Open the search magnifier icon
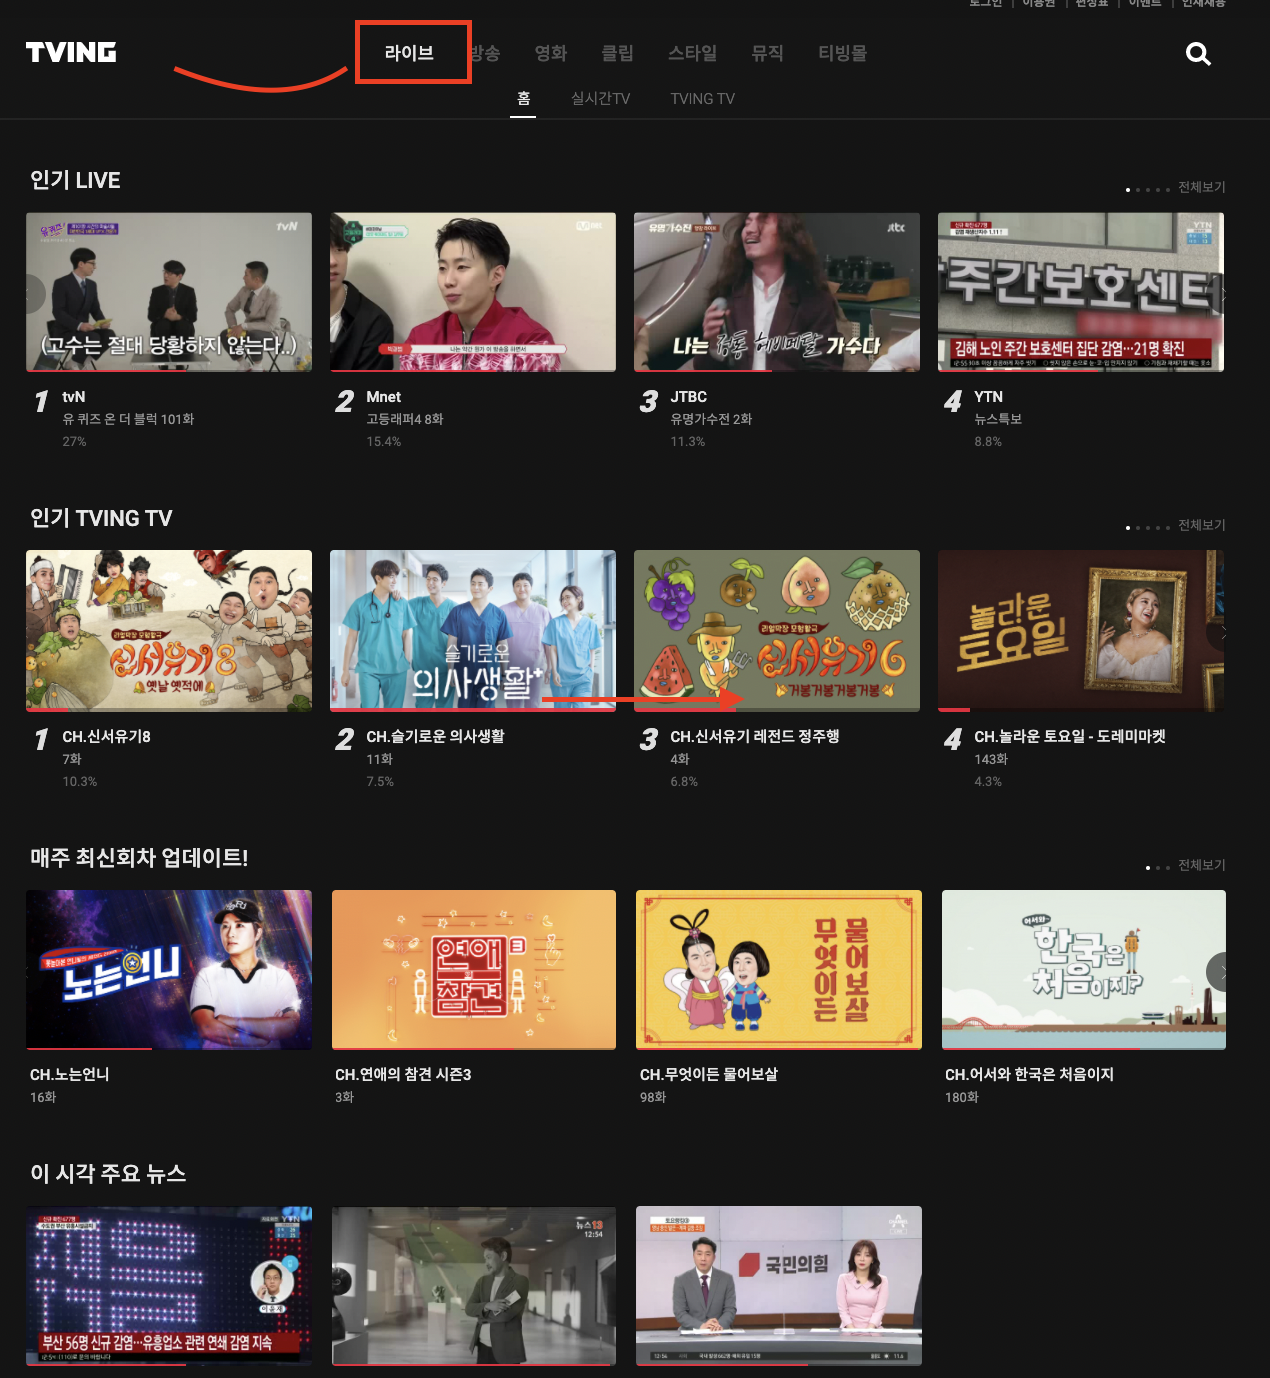Viewport: 1270px width, 1378px height. click(x=1198, y=54)
